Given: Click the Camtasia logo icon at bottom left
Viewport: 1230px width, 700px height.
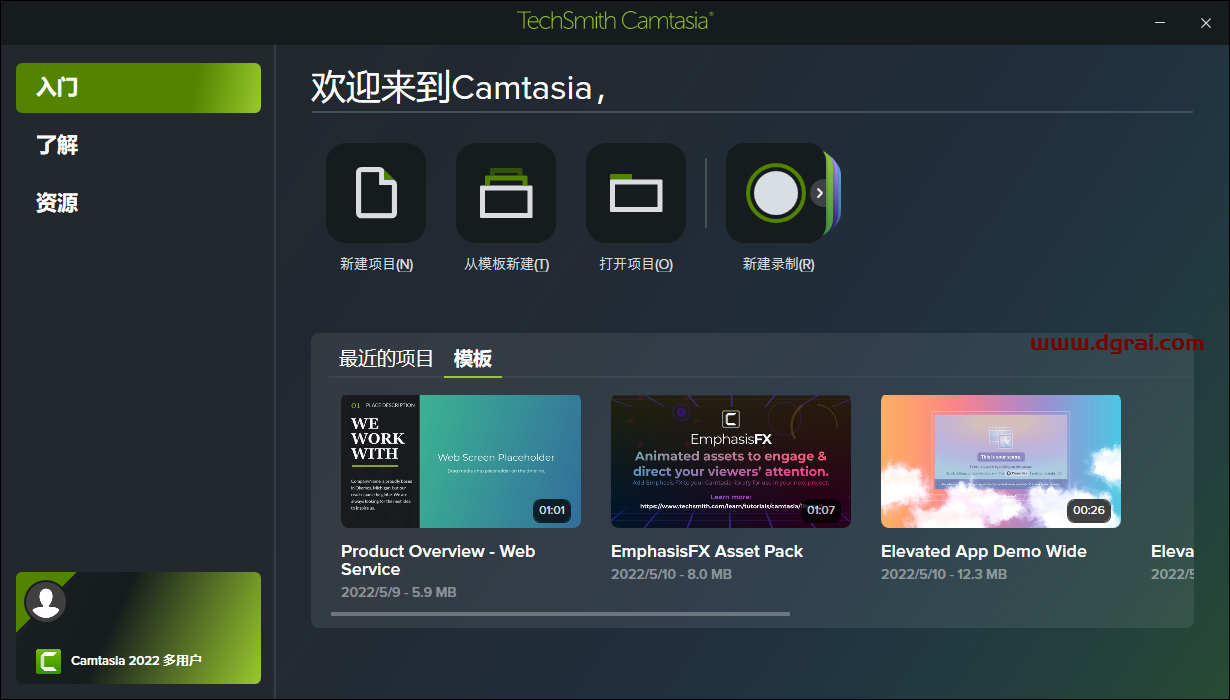Looking at the screenshot, I should pos(47,661).
